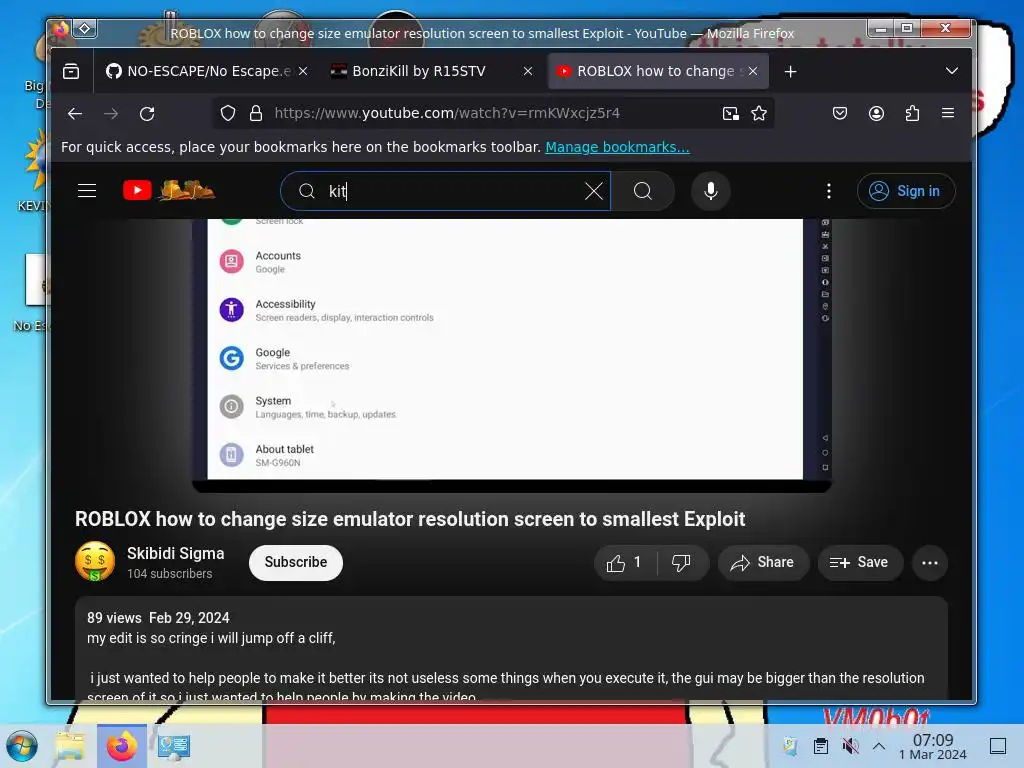Close the NO-ESCAPE GitHub tab

click(303, 71)
